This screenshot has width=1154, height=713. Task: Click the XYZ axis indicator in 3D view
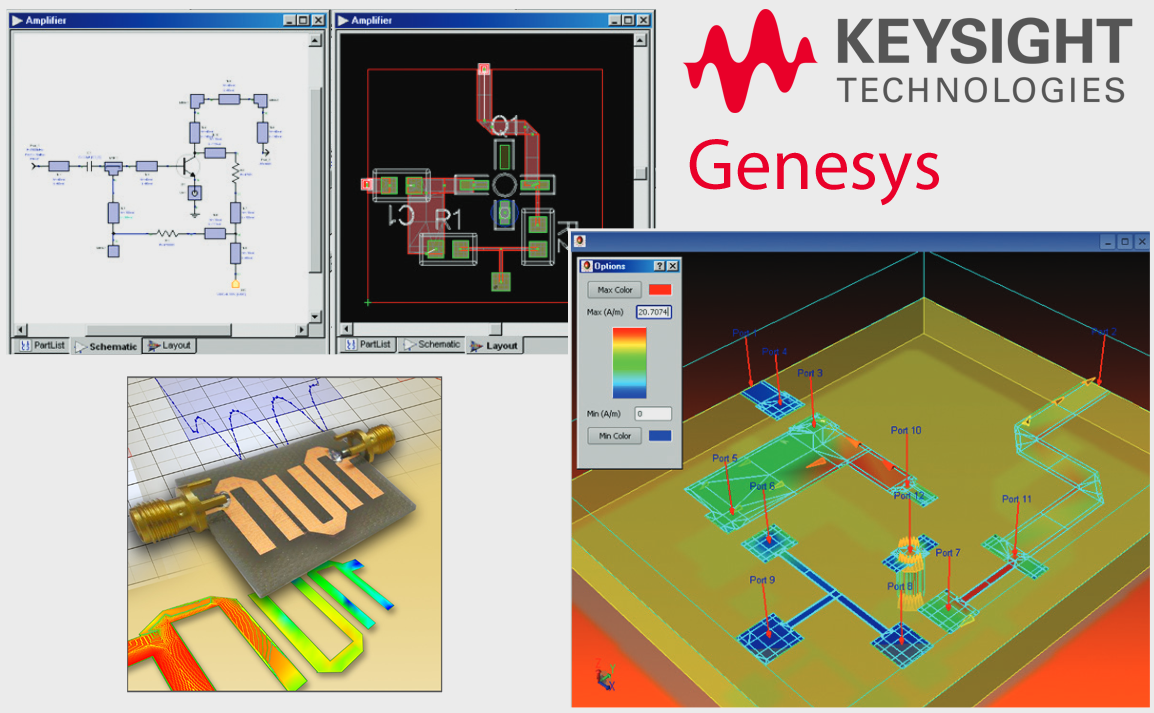click(x=606, y=675)
